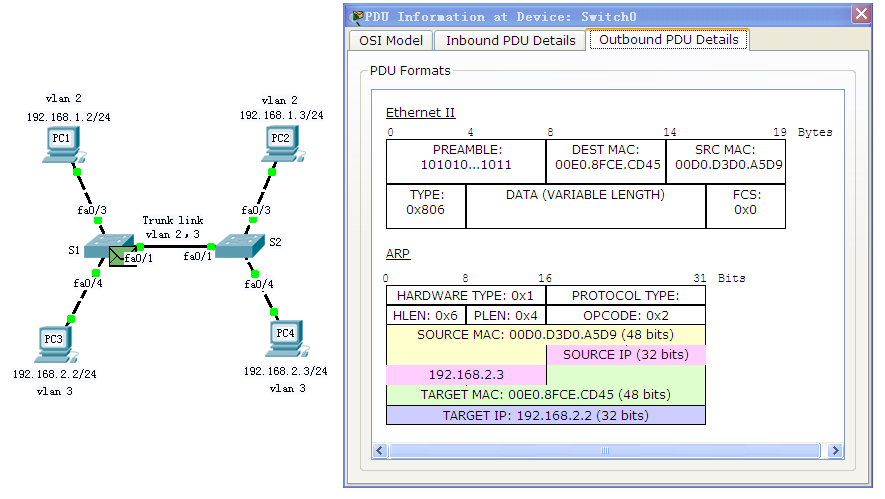
Task: Click the horizontal scrollbar right arrow
Action: tap(835, 450)
